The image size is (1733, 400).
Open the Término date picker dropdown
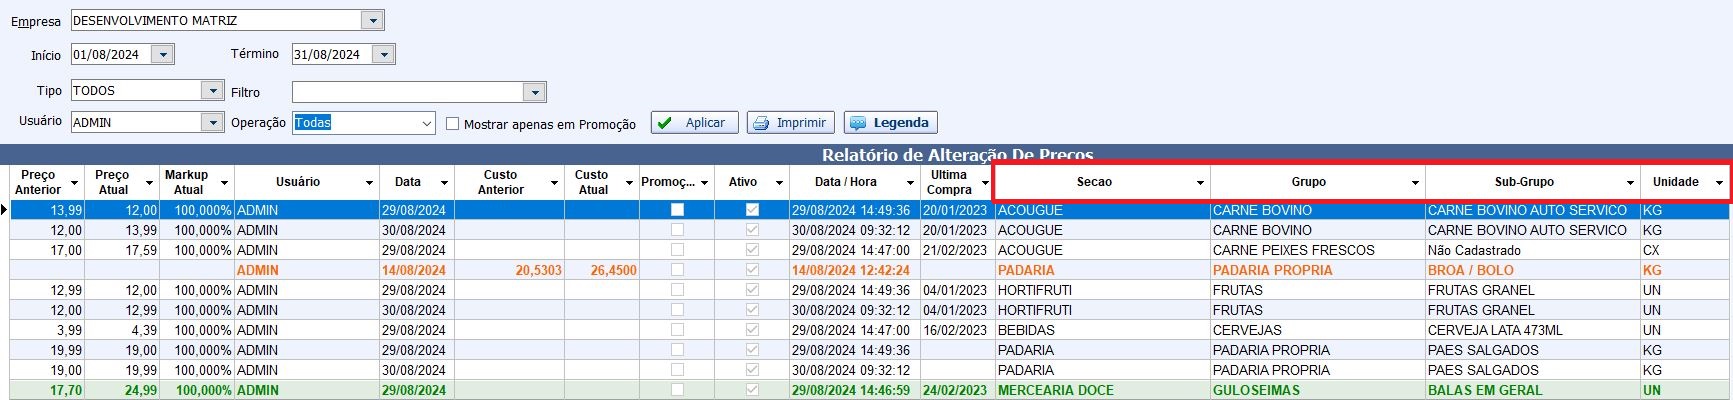click(x=384, y=55)
